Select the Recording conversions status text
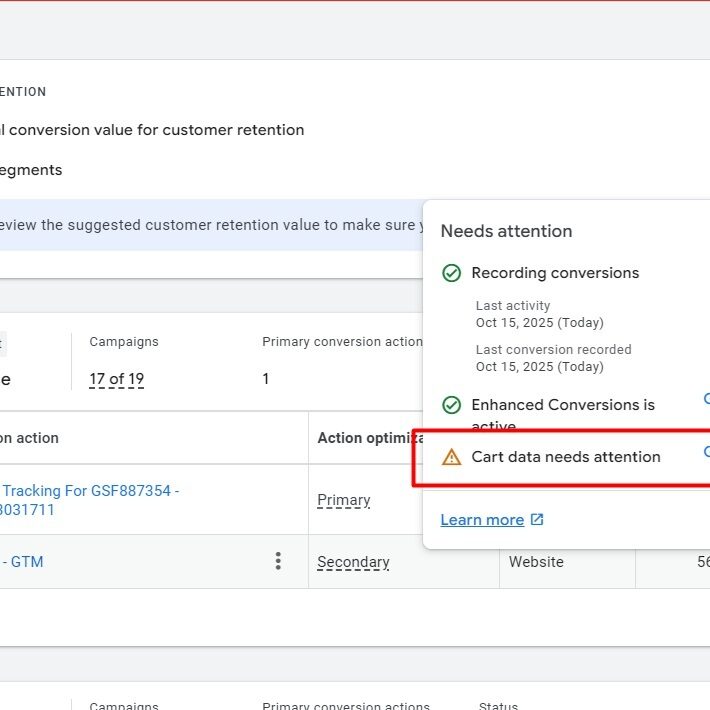The width and height of the screenshot is (710, 710). (555, 273)
